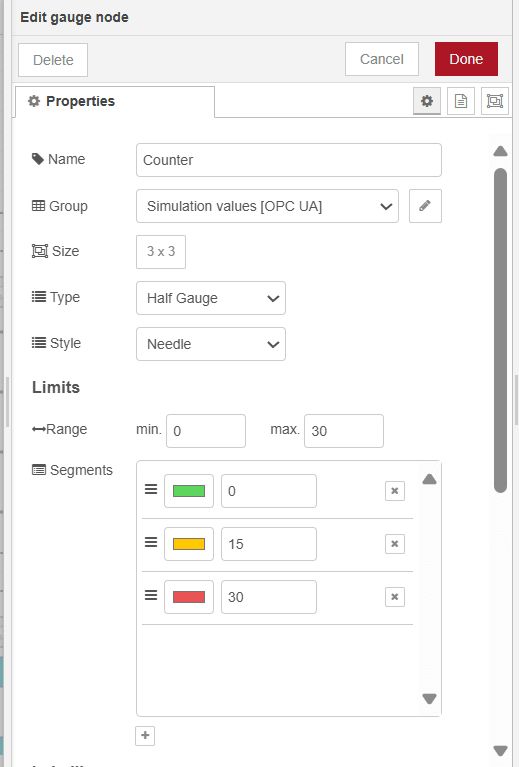Remove the green segment at 0

[395, 491]
